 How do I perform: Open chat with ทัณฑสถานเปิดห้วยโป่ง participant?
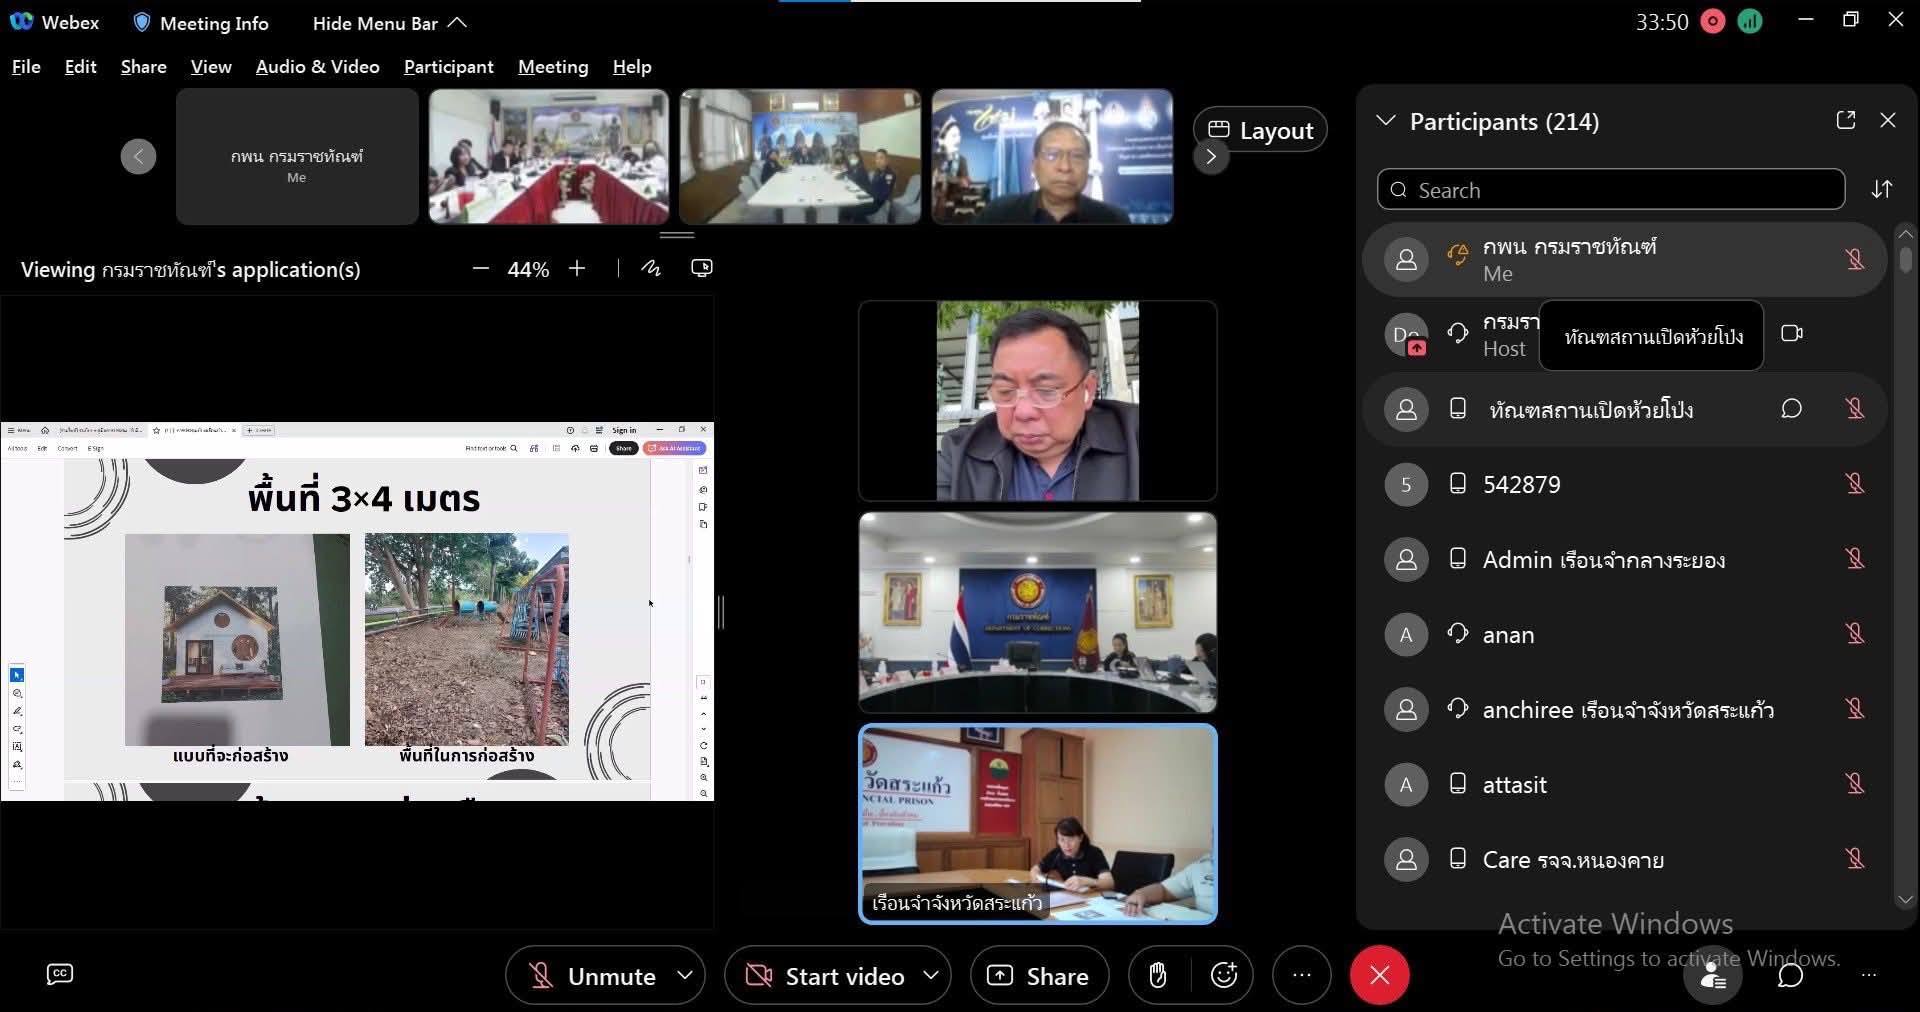pos(1791,409)
